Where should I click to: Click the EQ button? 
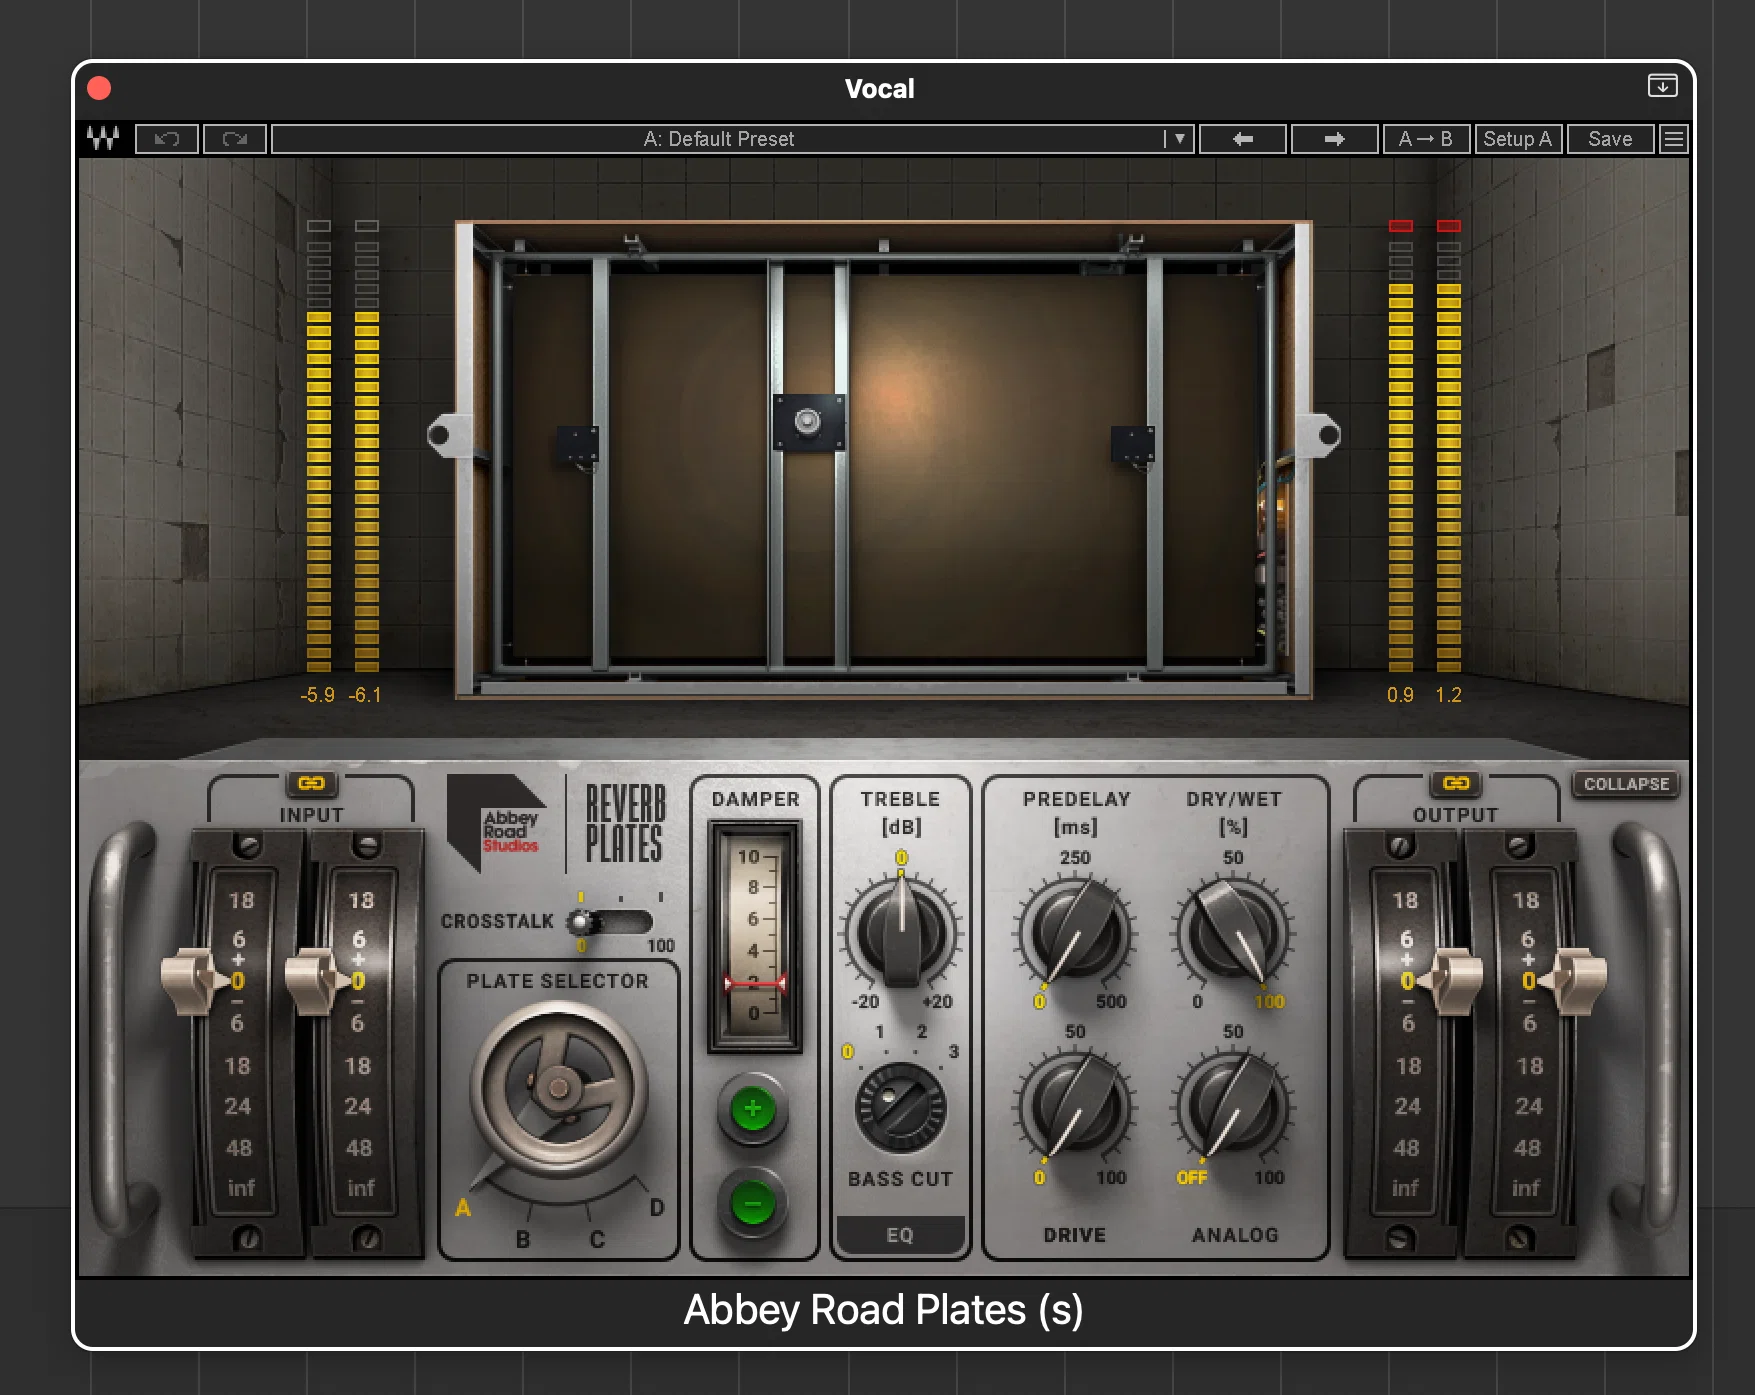point(900,1235)
